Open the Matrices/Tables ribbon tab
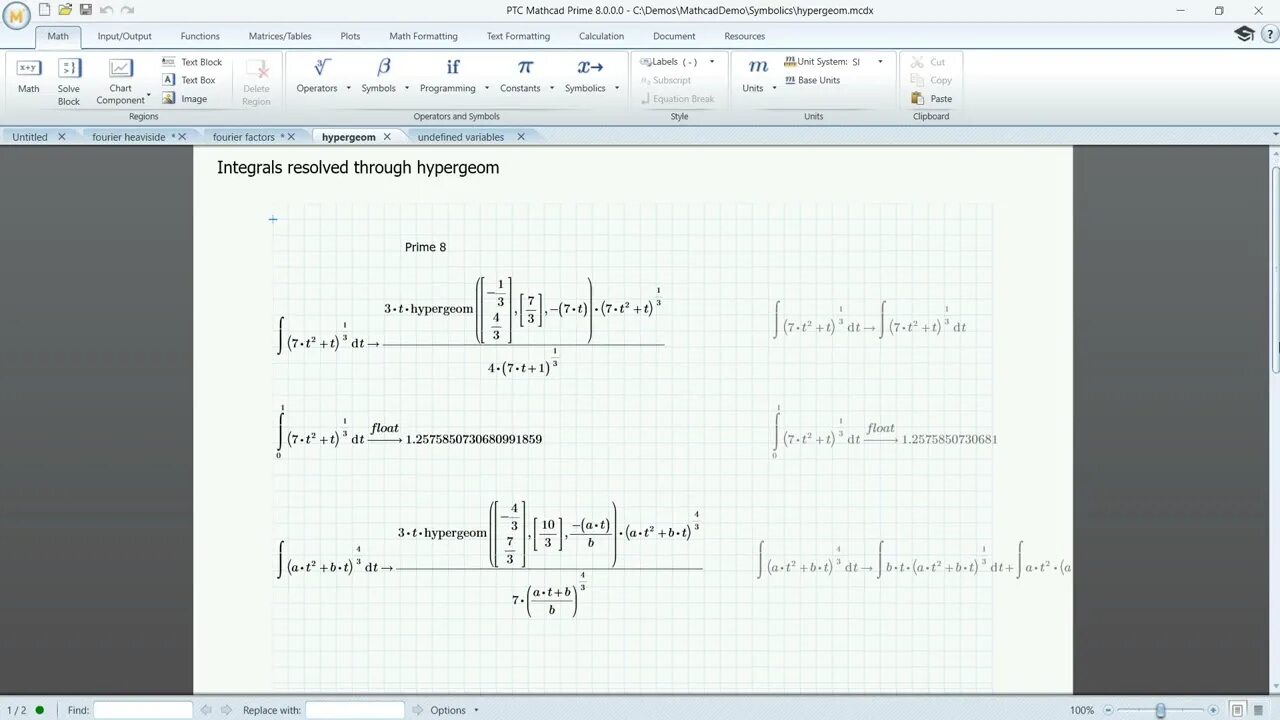This screenshot has height=720, width=1280. pyautogui.click(x=279, y=36)
